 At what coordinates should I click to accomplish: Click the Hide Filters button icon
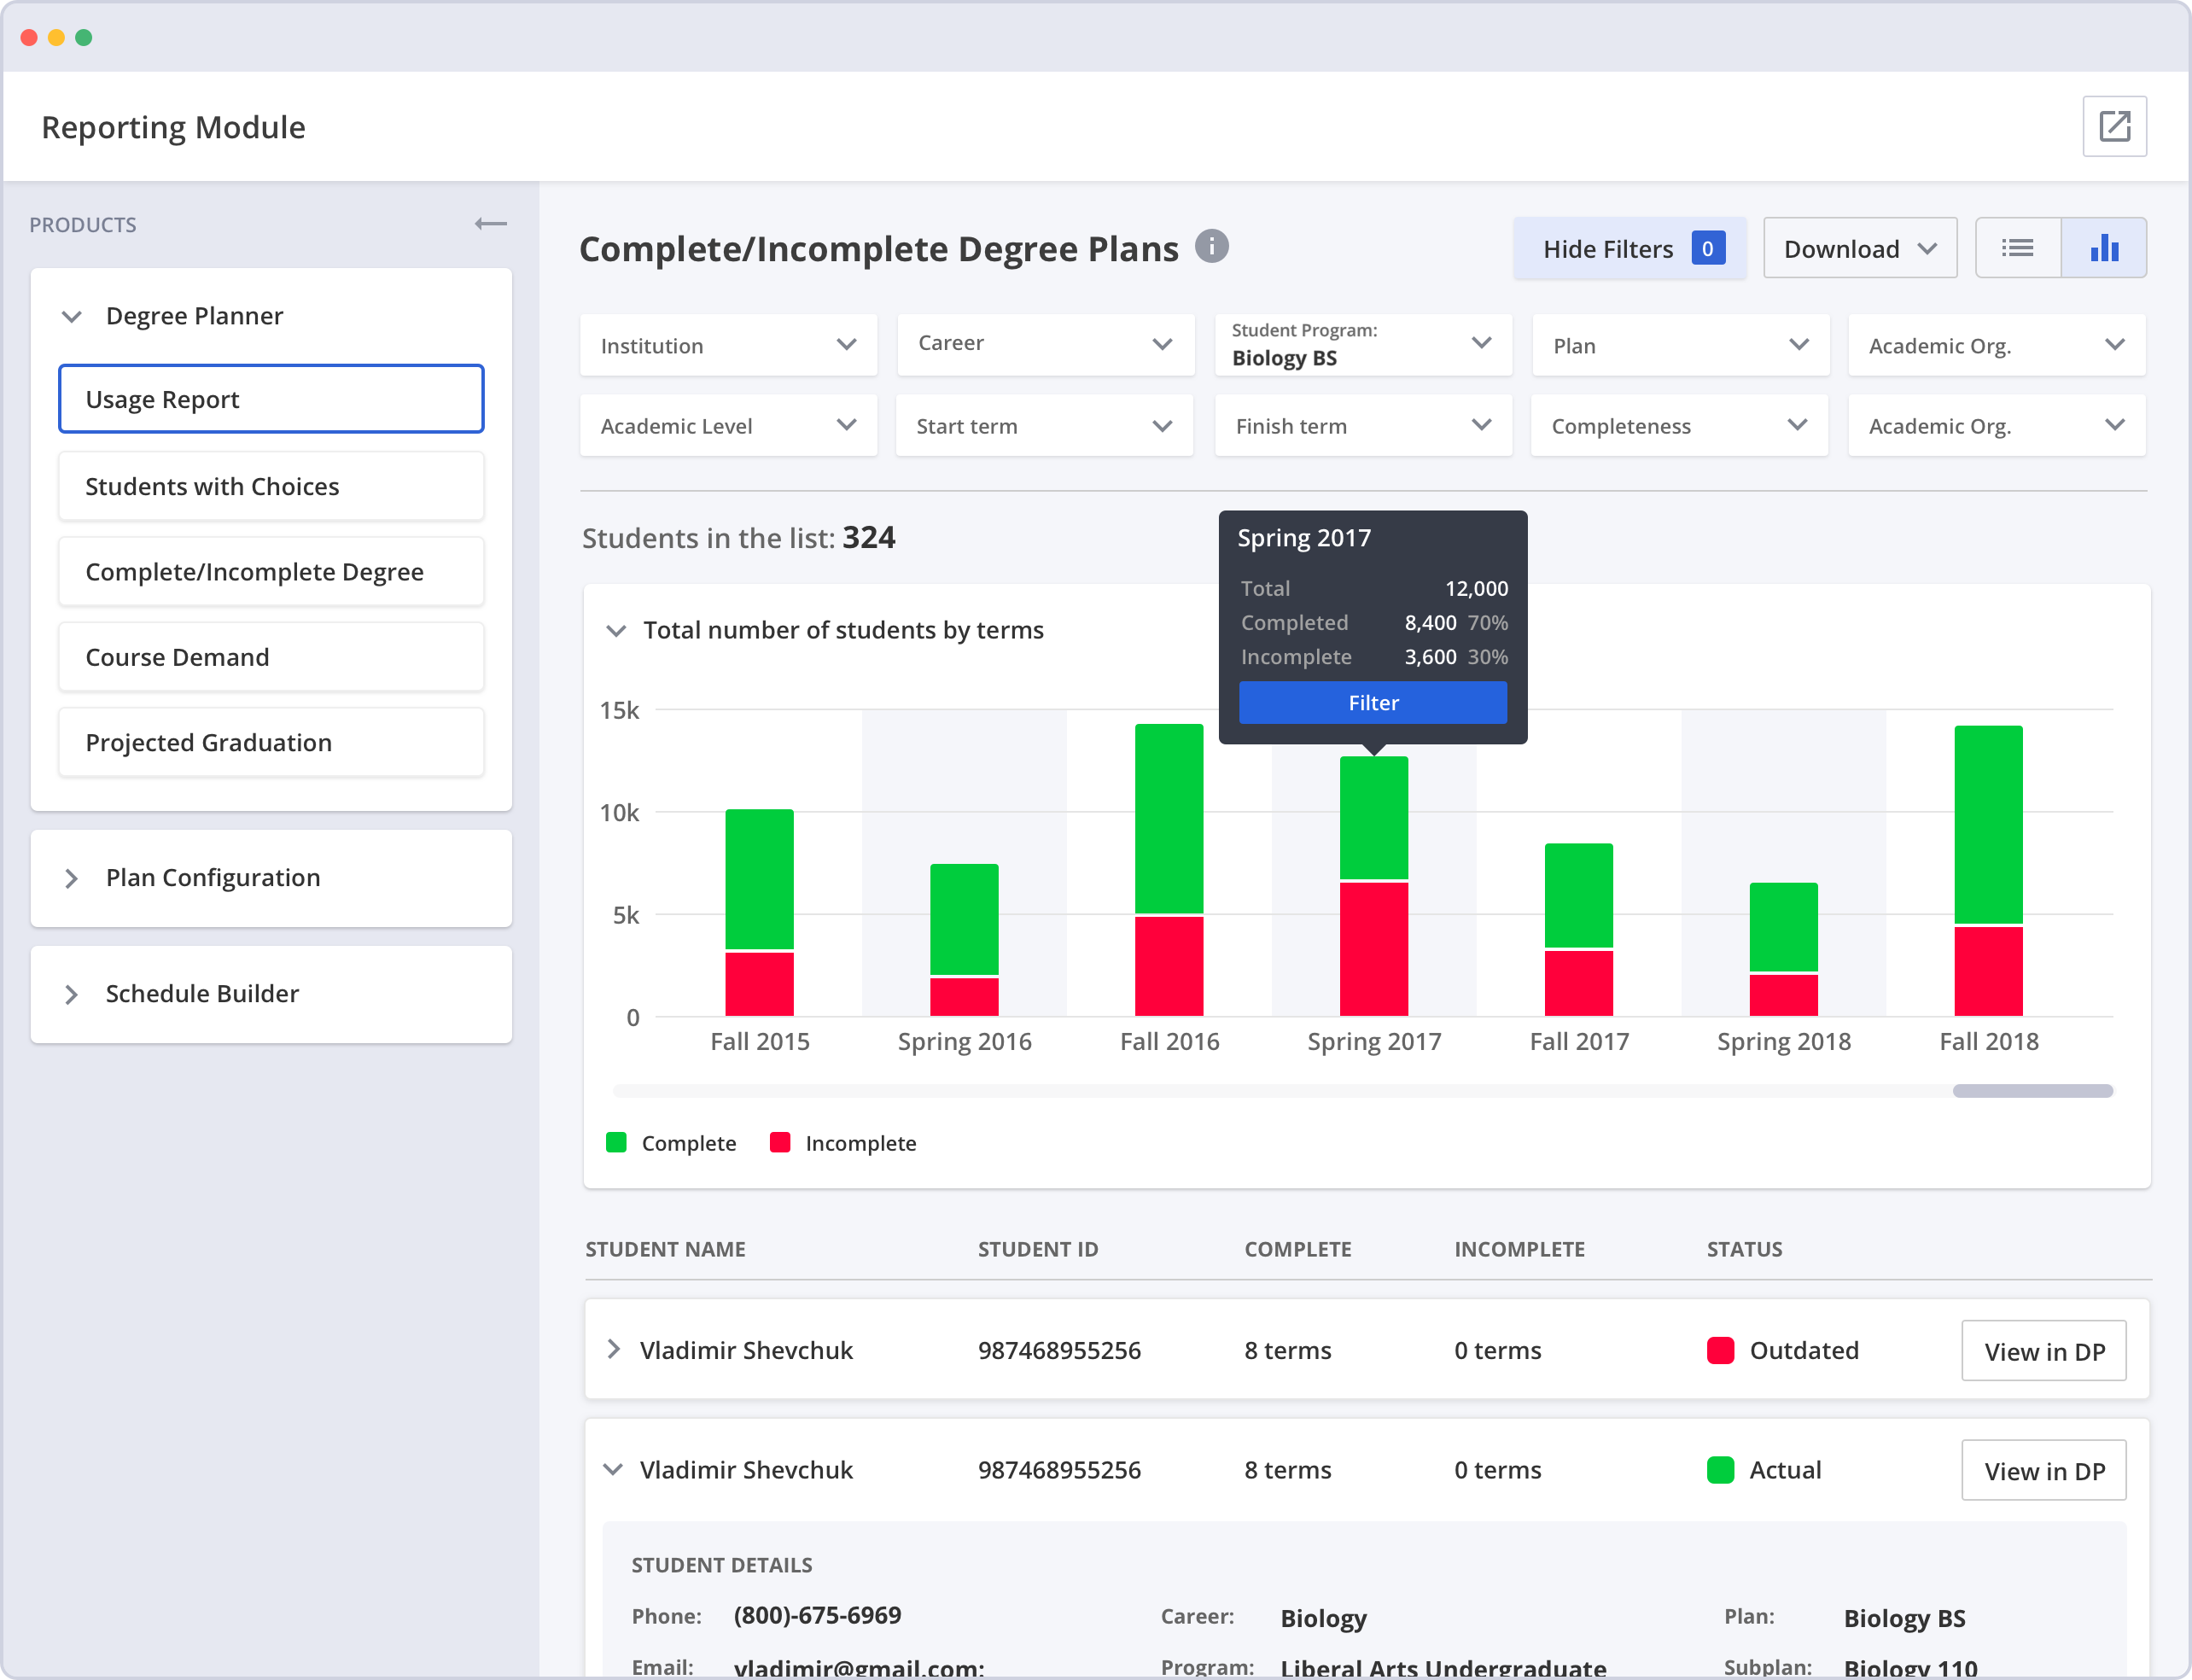[1708, 247]
